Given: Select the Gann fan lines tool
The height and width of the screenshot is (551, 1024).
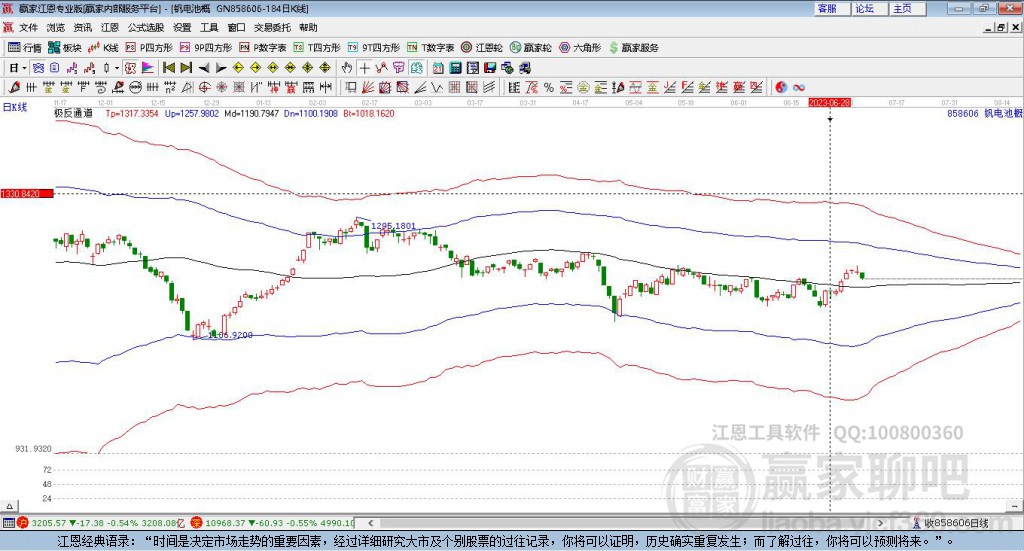Looking at the screenshot, I should 368,87.
